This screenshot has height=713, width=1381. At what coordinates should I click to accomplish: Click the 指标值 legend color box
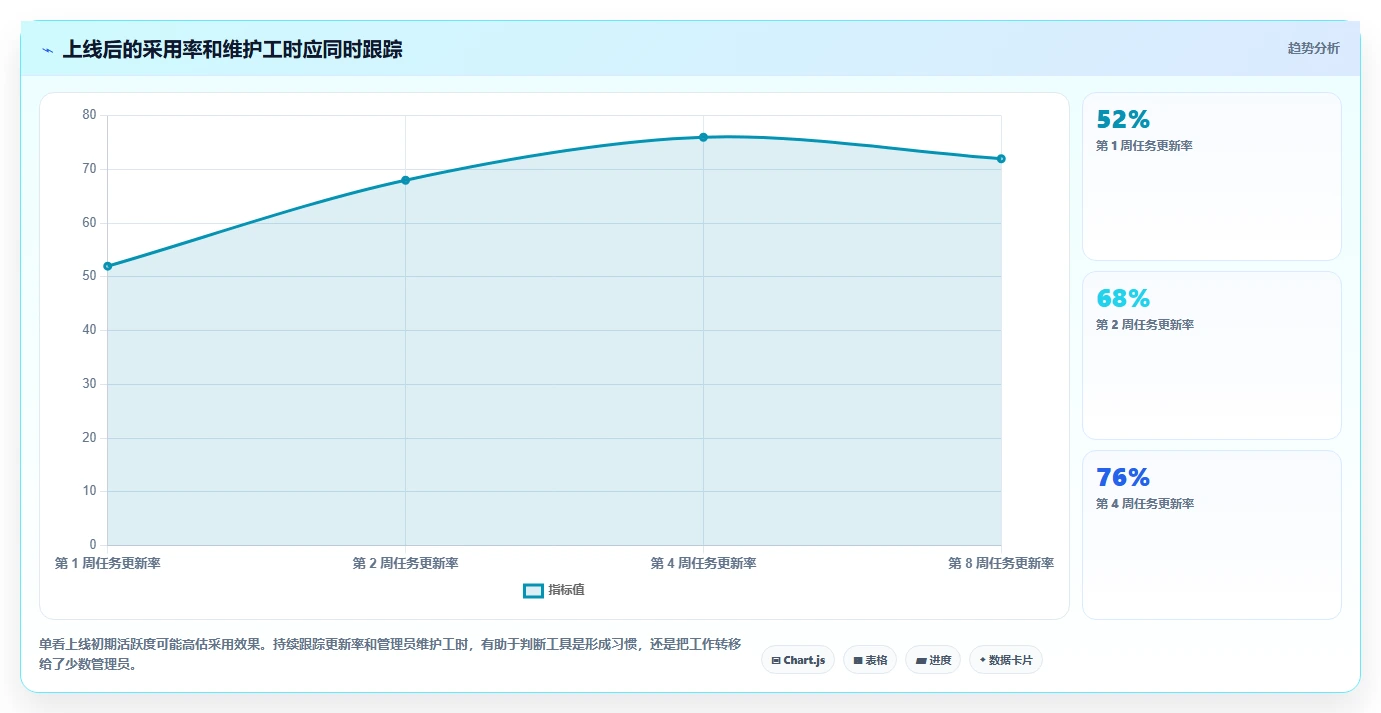[533, 591]
